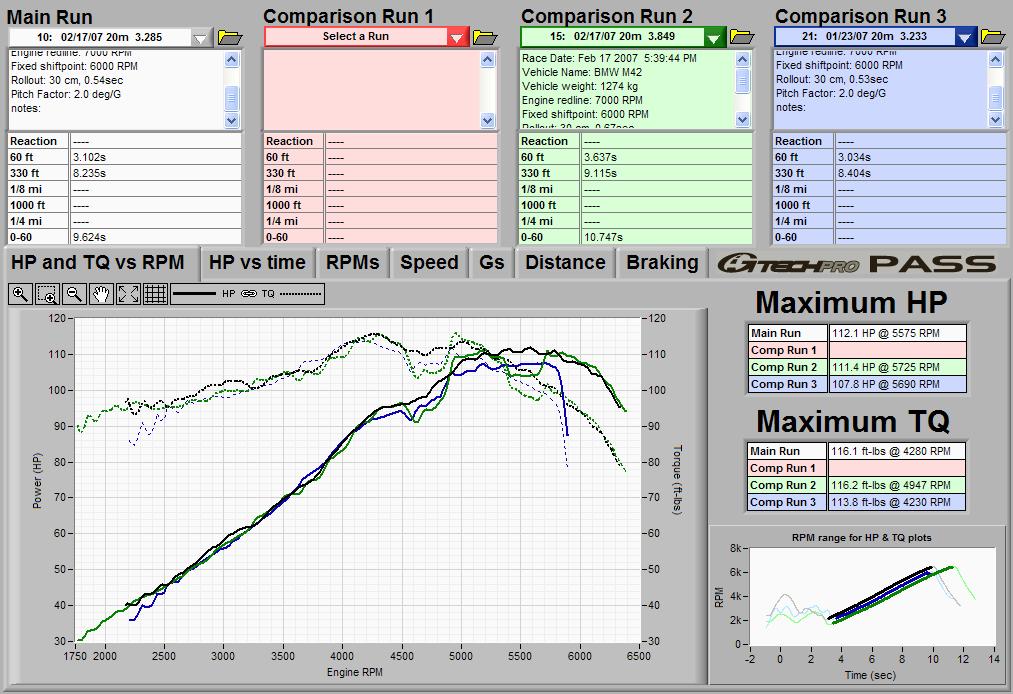Open folder icon for Comparison Run 2

[742, 37]
